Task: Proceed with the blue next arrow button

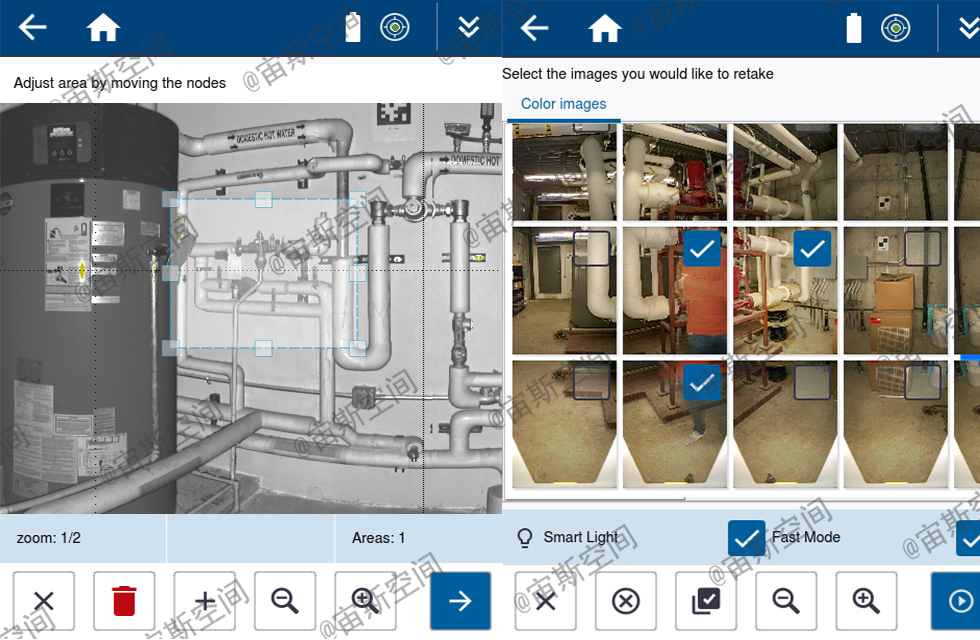Action: click(461, 601)
